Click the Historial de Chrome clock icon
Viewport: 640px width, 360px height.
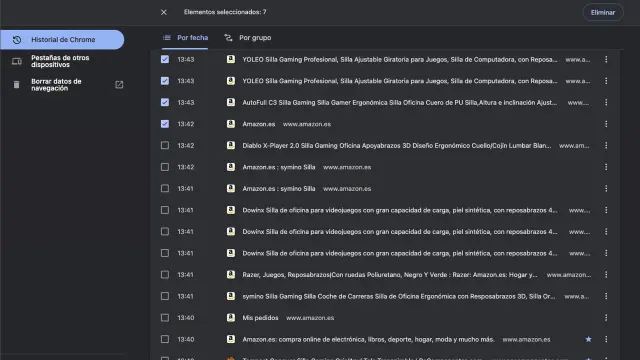click(17, 40)
